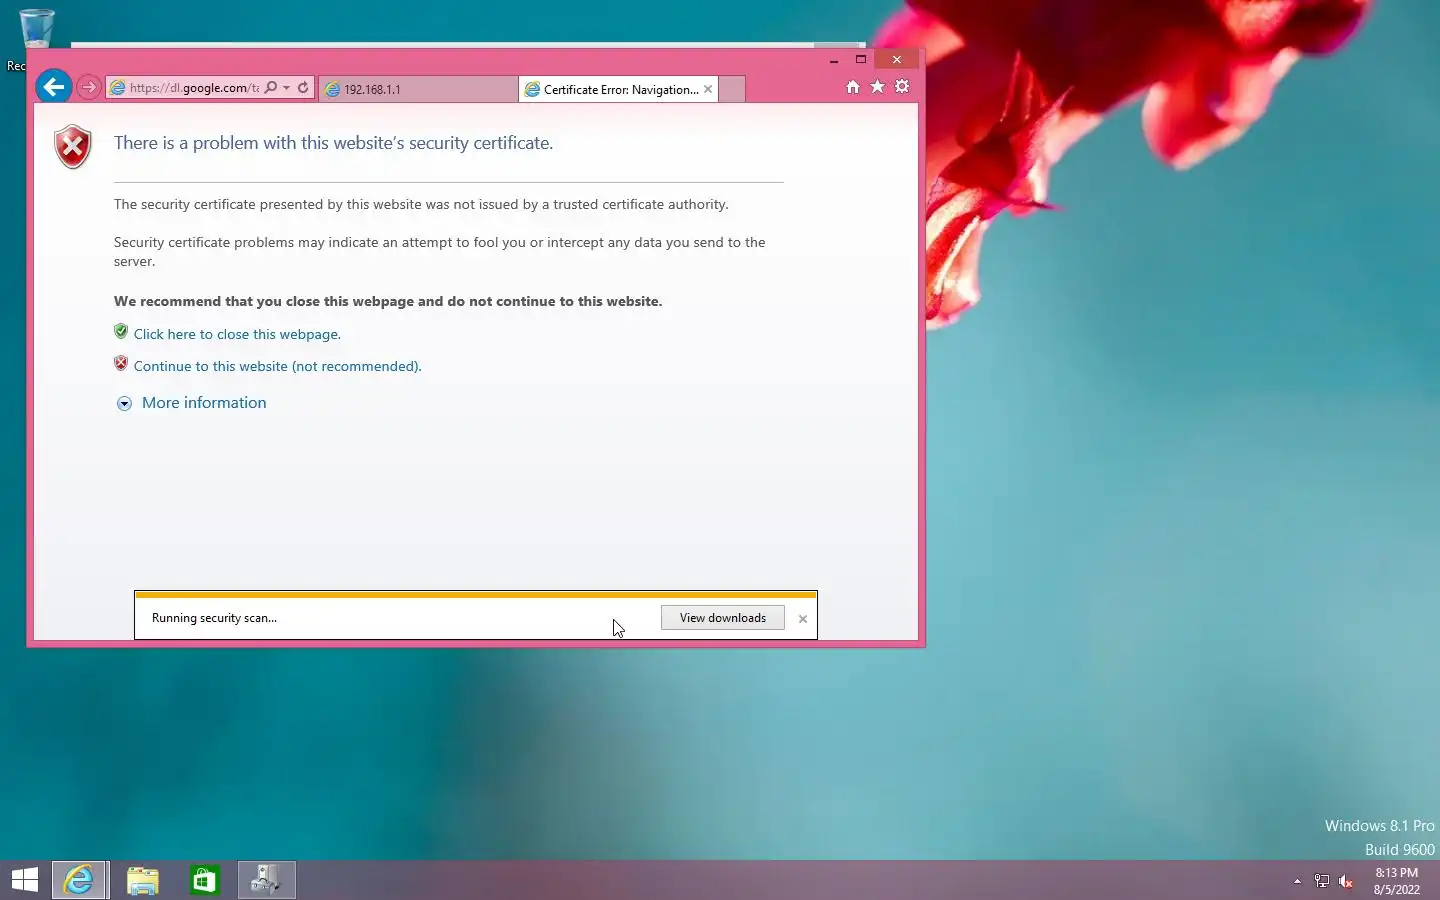The image size is (1440, 900).
Task: Switch to the 192.168.1.1 tab
Action: [x=418, y=89]
